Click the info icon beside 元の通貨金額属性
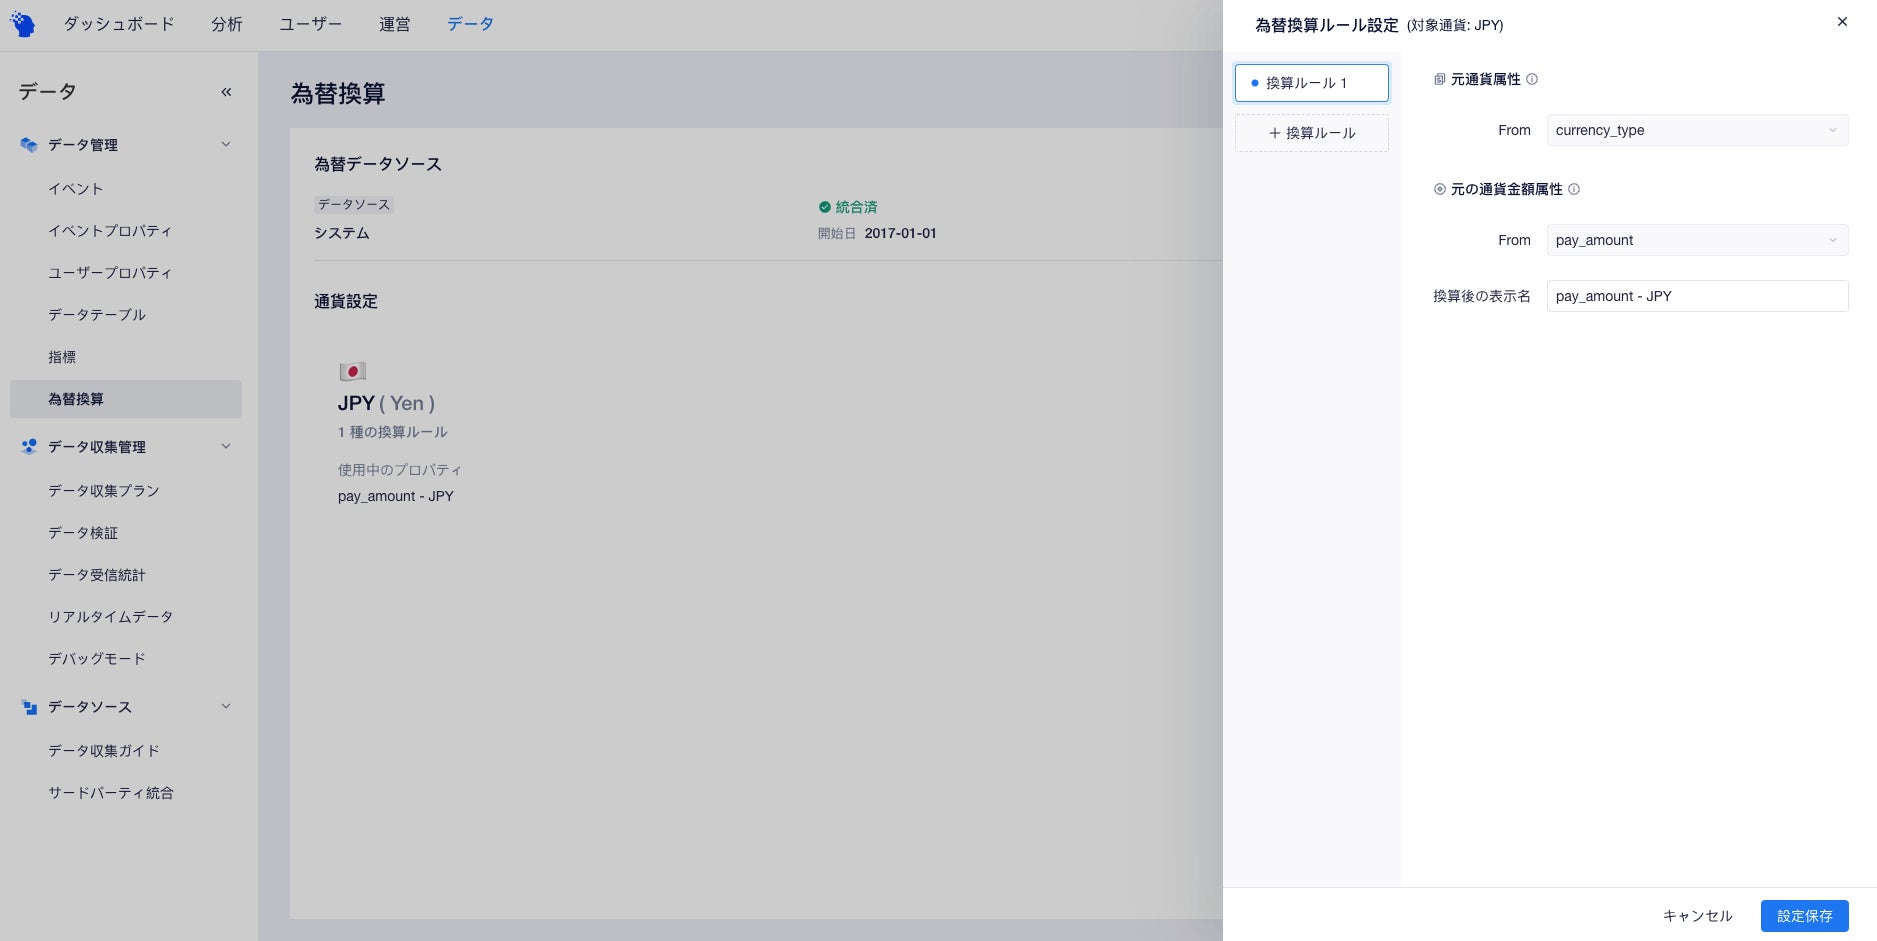Image resolution: width=1877 pixels, height=941 pixels. 1574,189
